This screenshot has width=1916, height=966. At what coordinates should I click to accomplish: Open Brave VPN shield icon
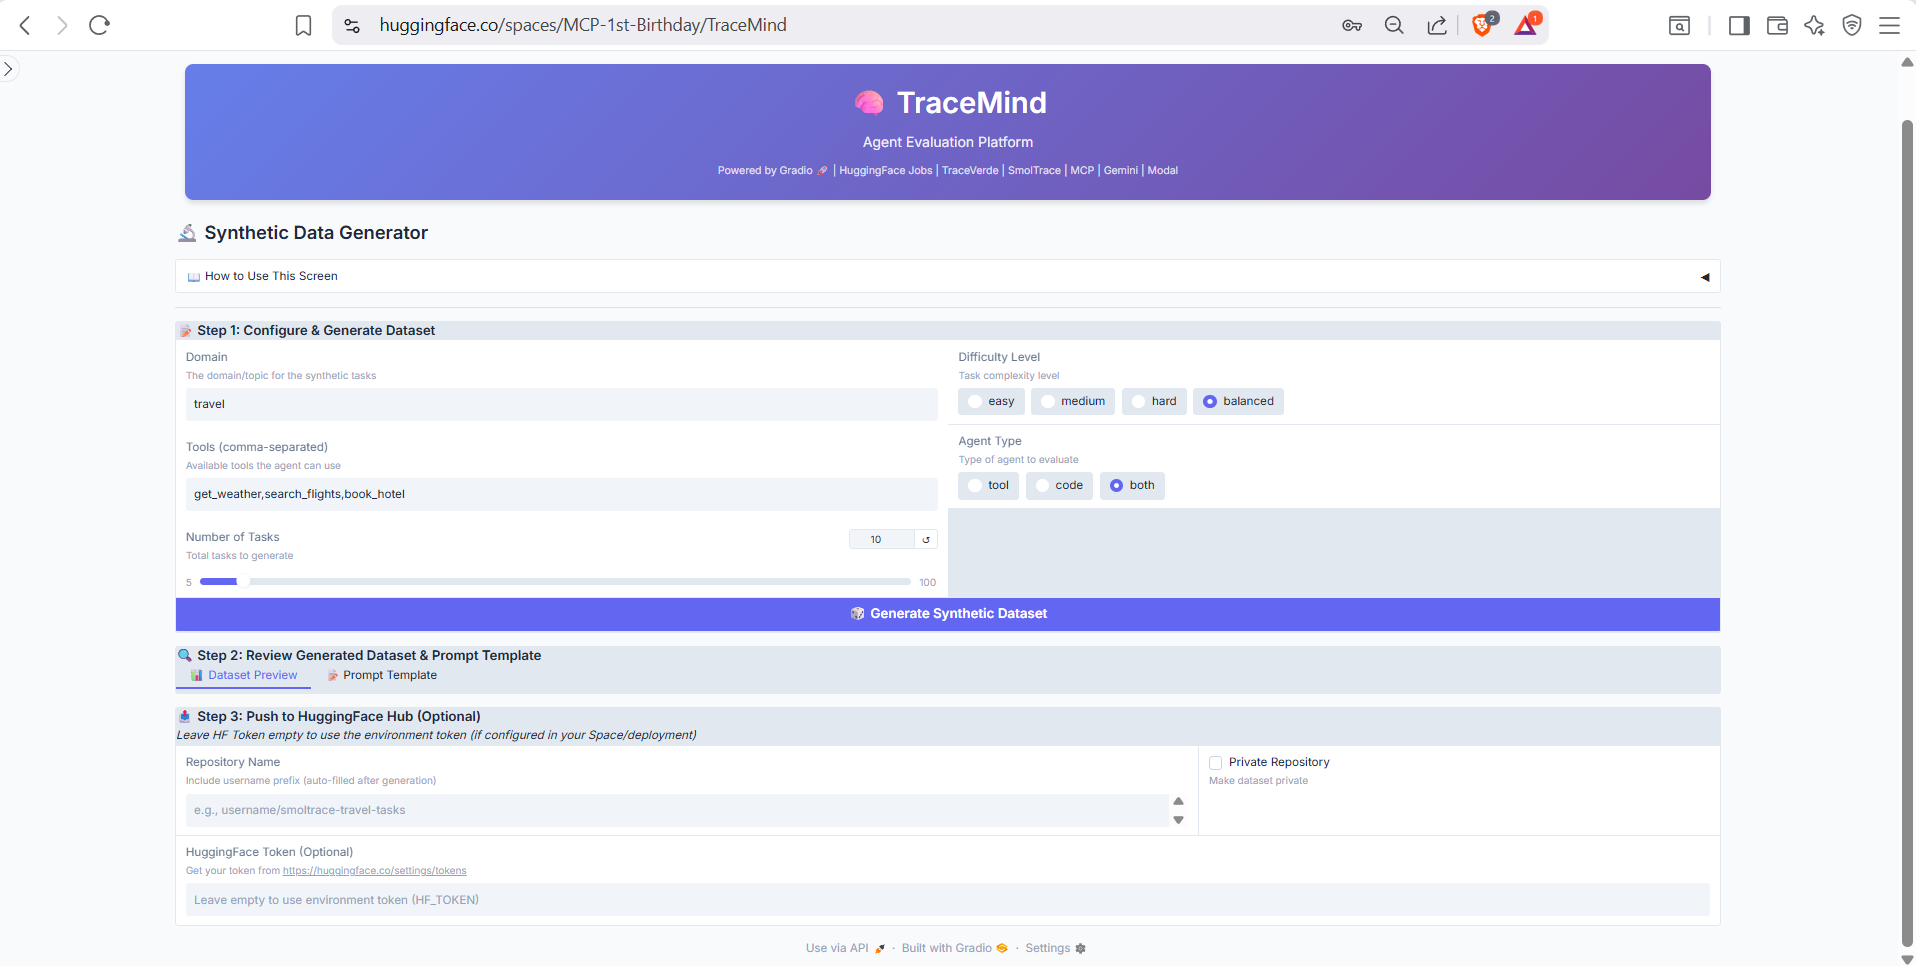[1852, 25]
